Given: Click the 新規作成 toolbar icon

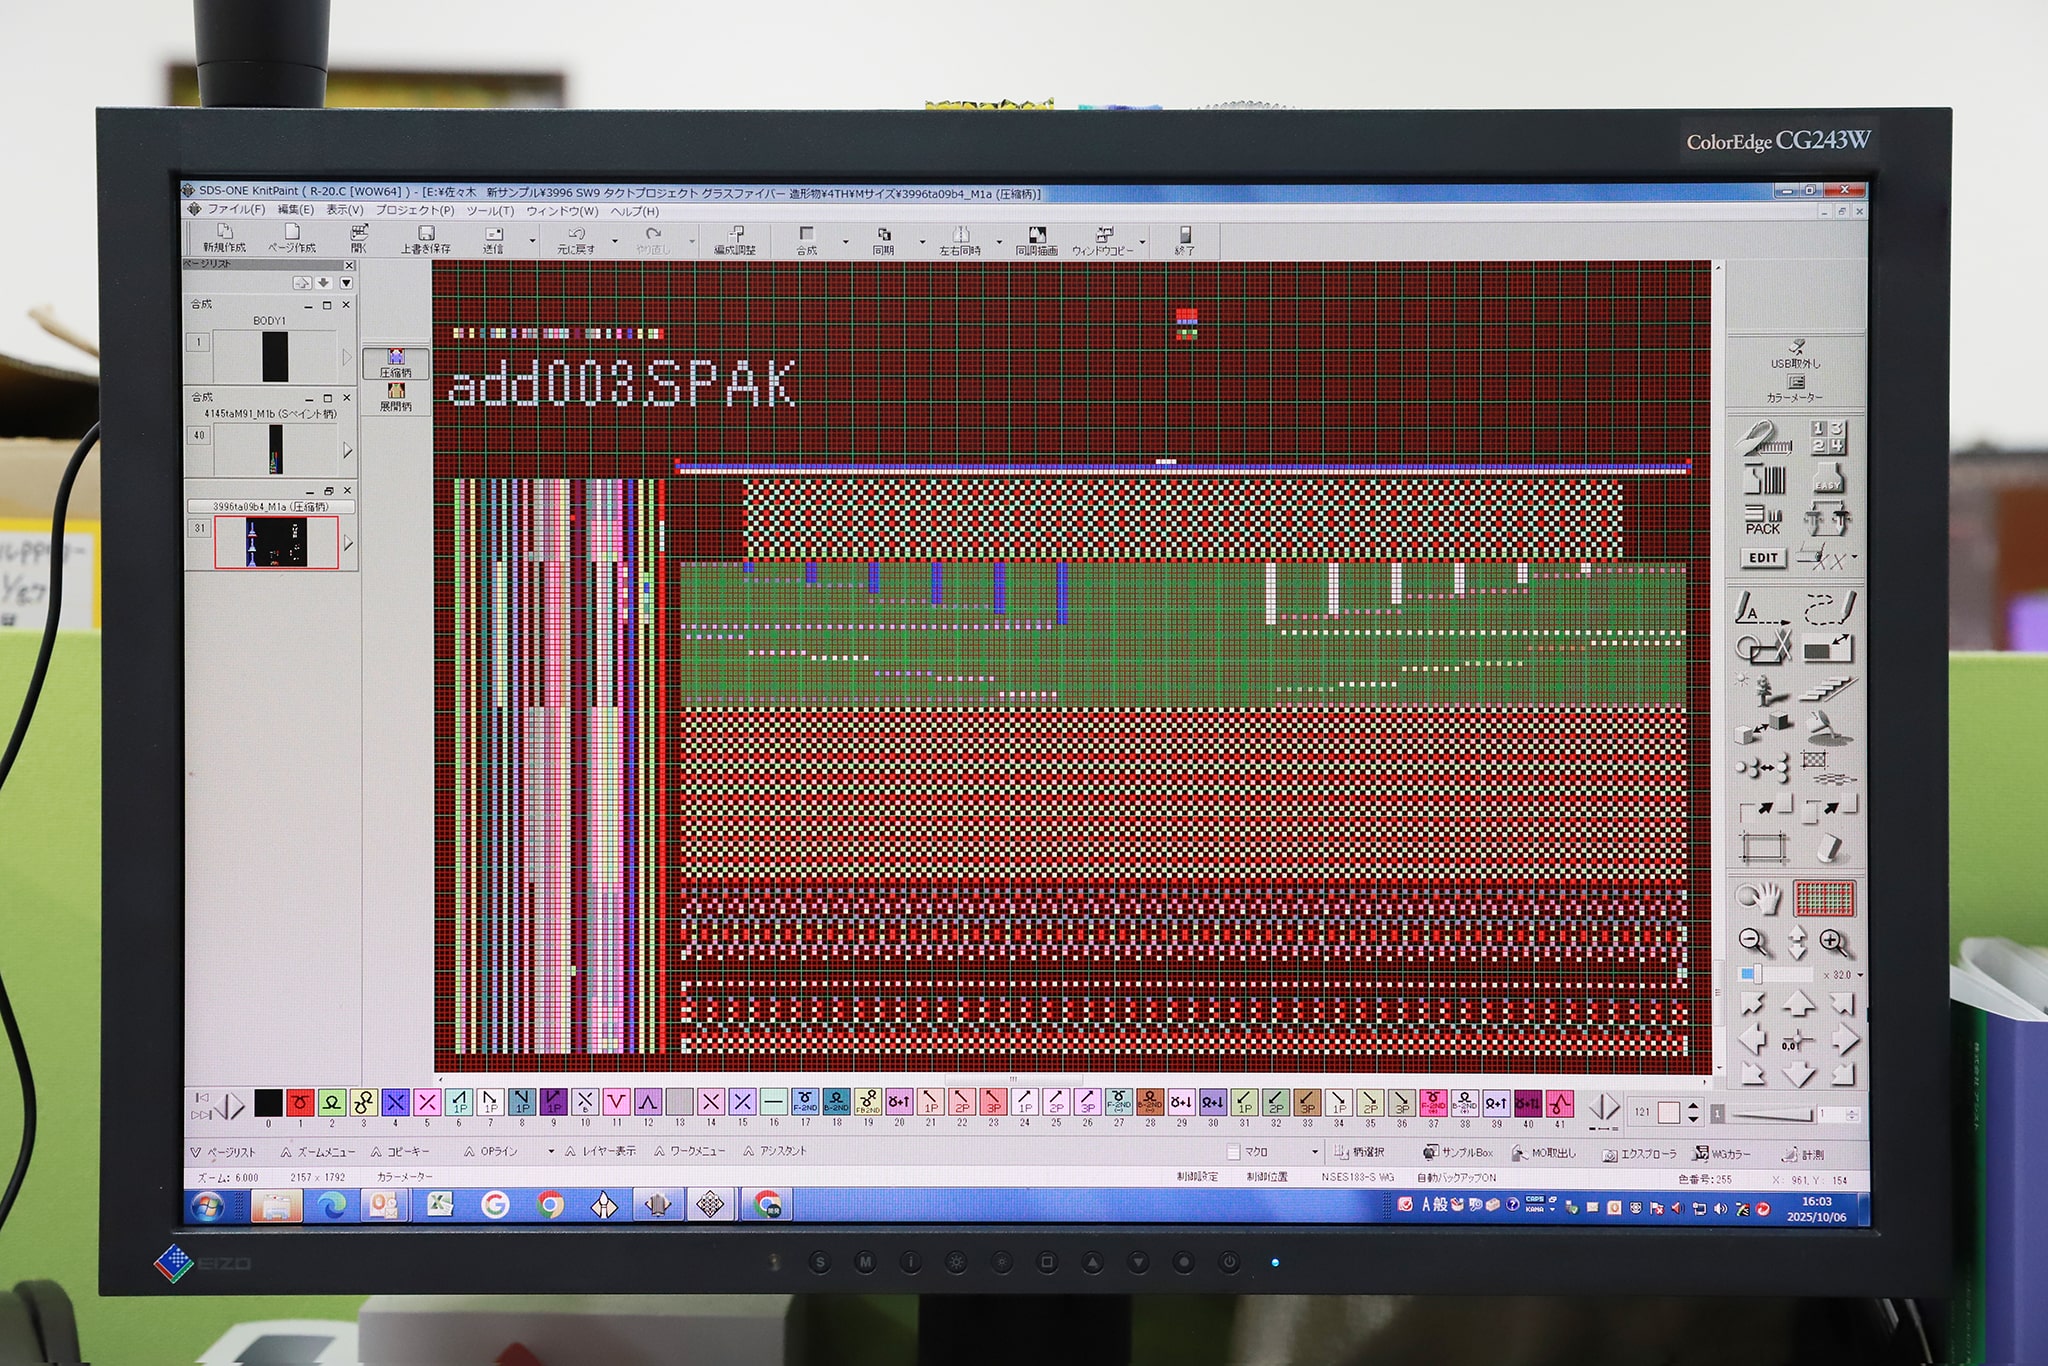Looking at the screenshot, I should 224,238.
